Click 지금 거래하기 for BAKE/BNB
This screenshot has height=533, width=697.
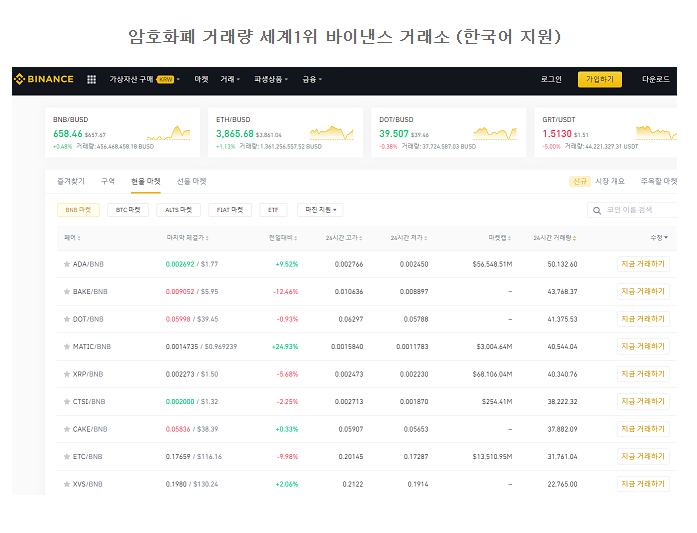(643, 292)
